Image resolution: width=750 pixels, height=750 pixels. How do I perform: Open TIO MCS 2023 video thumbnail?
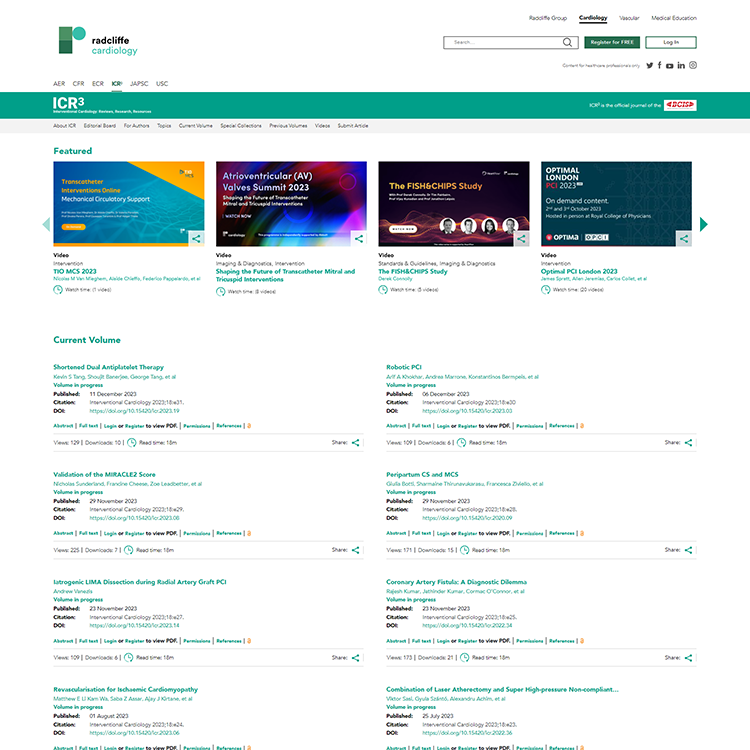coord(129,204)
